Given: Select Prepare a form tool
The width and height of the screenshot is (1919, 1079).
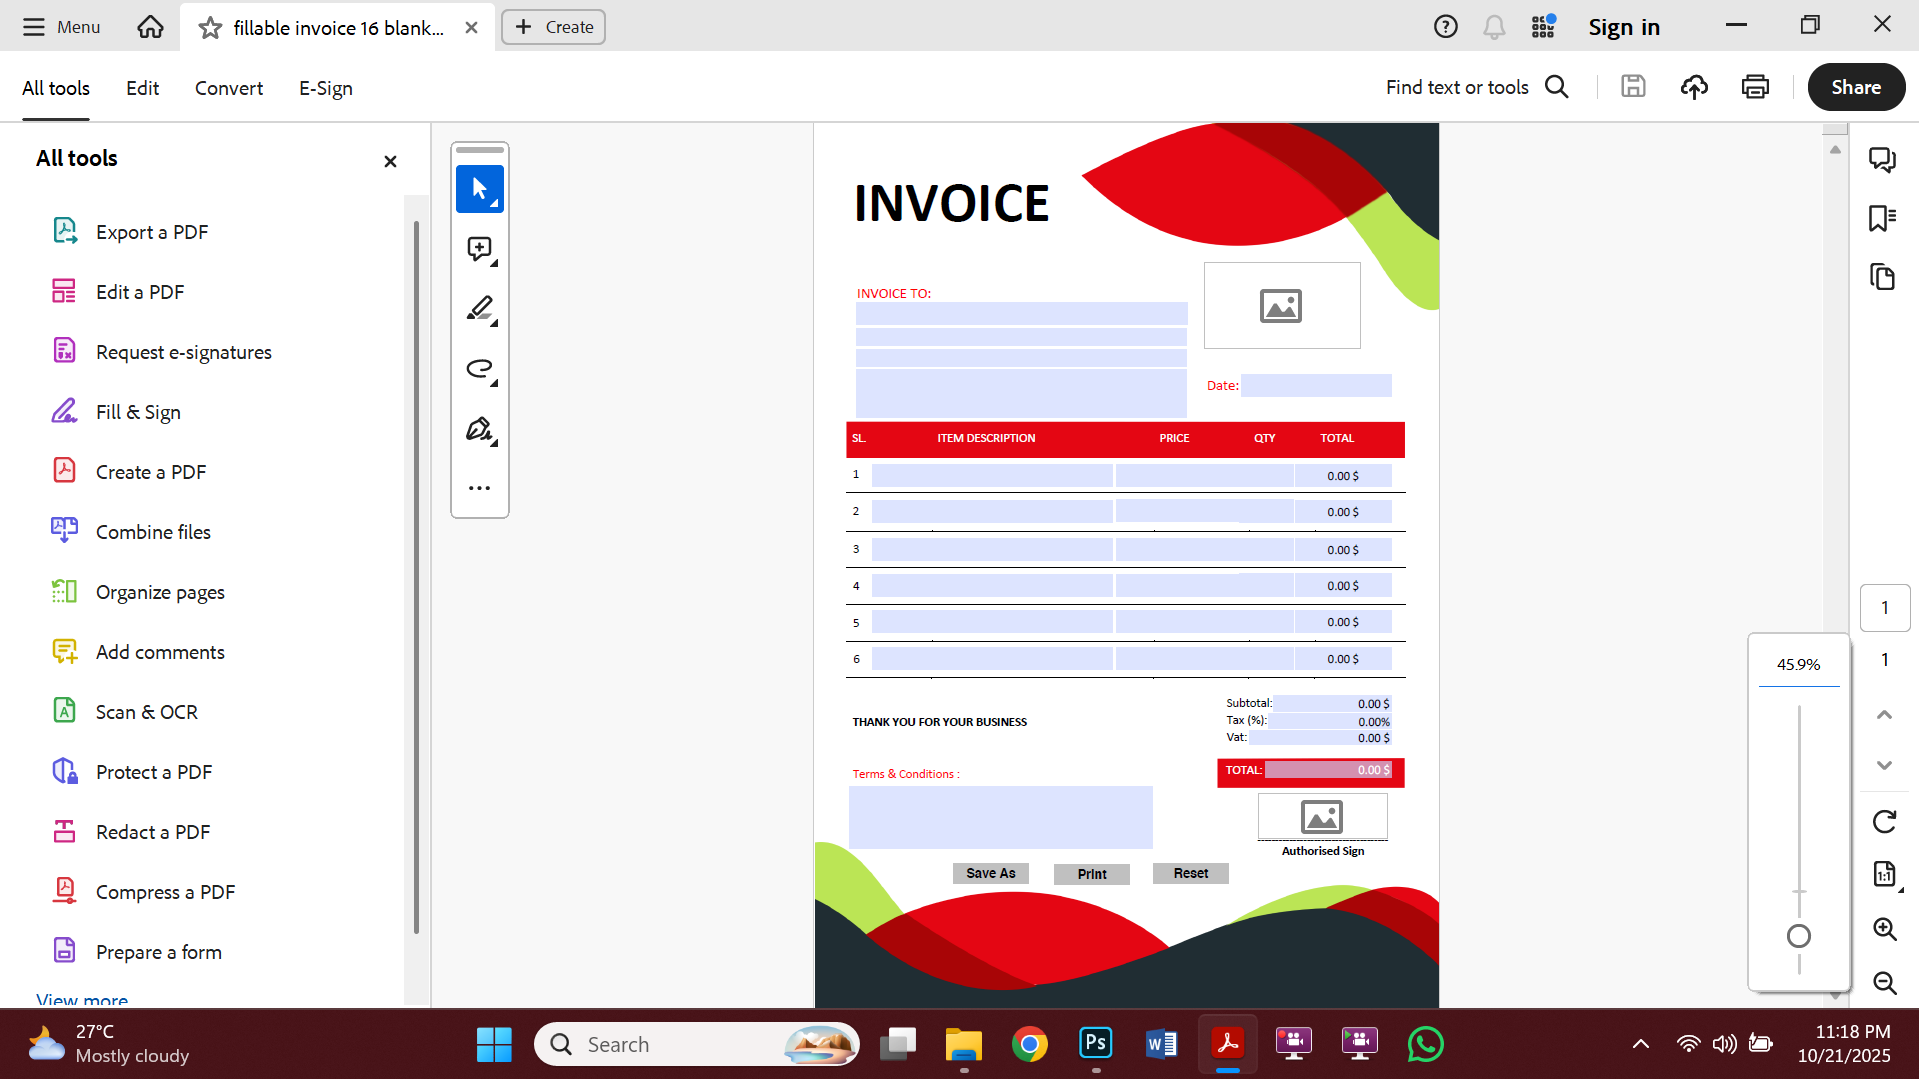Looking at the screenshot, I should pos(158,951).
